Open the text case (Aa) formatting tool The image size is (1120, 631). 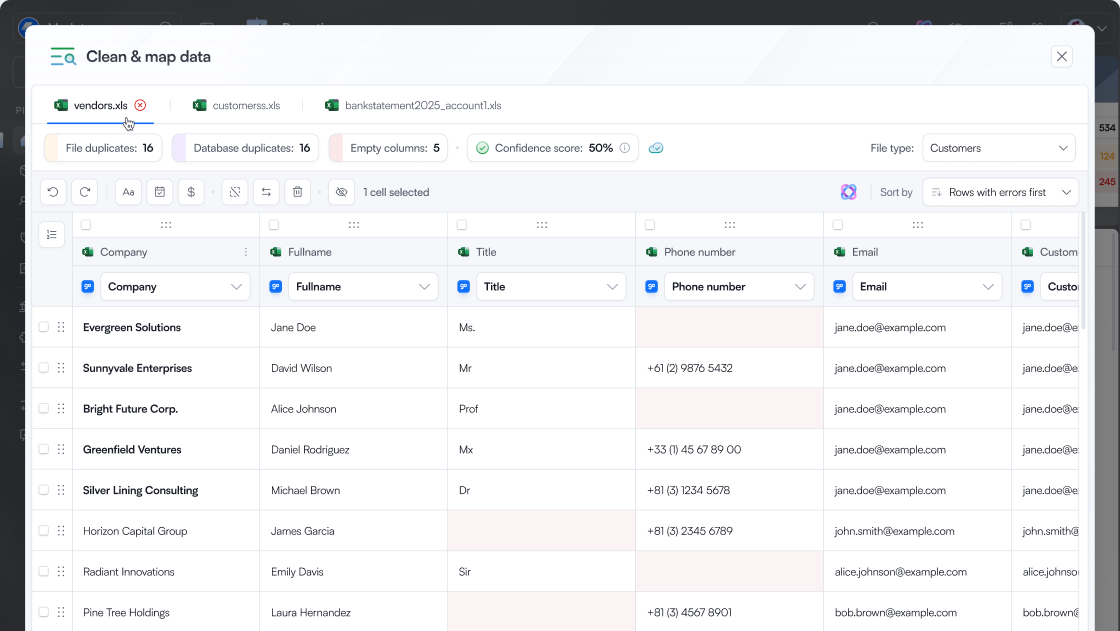[x=129, y=192]
